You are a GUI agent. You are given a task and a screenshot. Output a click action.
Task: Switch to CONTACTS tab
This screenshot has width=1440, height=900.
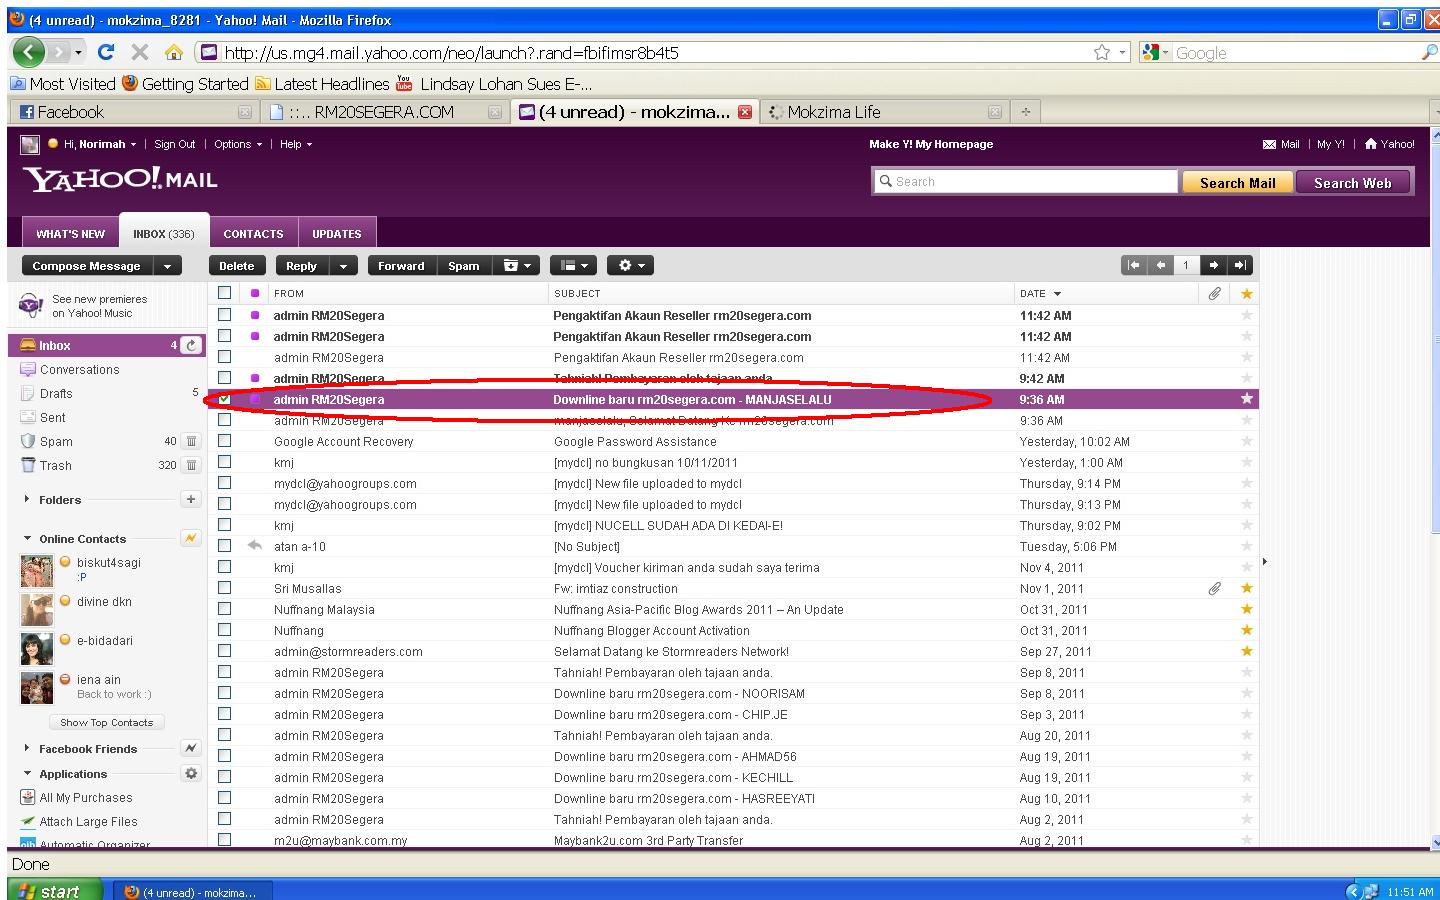click(x=253, y=233)
